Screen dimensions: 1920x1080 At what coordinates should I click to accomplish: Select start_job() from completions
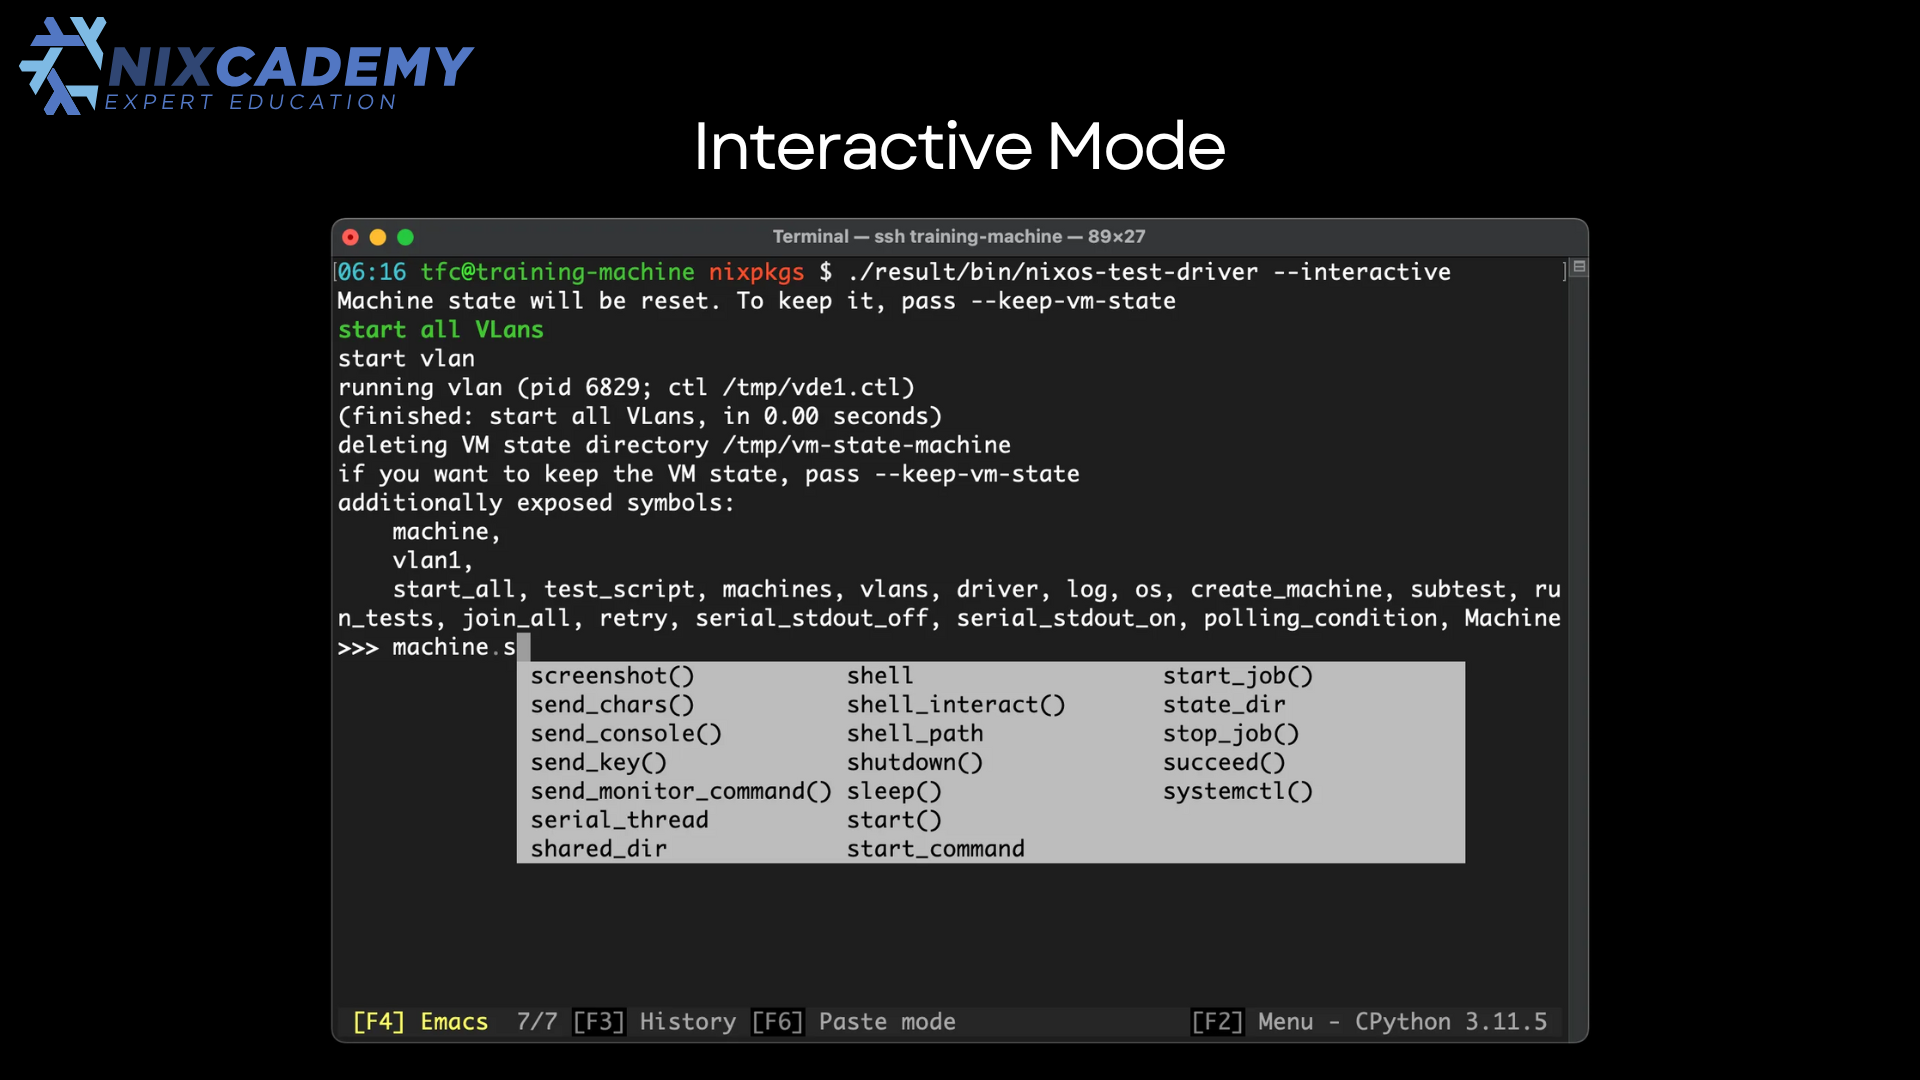coord(1237,676)
